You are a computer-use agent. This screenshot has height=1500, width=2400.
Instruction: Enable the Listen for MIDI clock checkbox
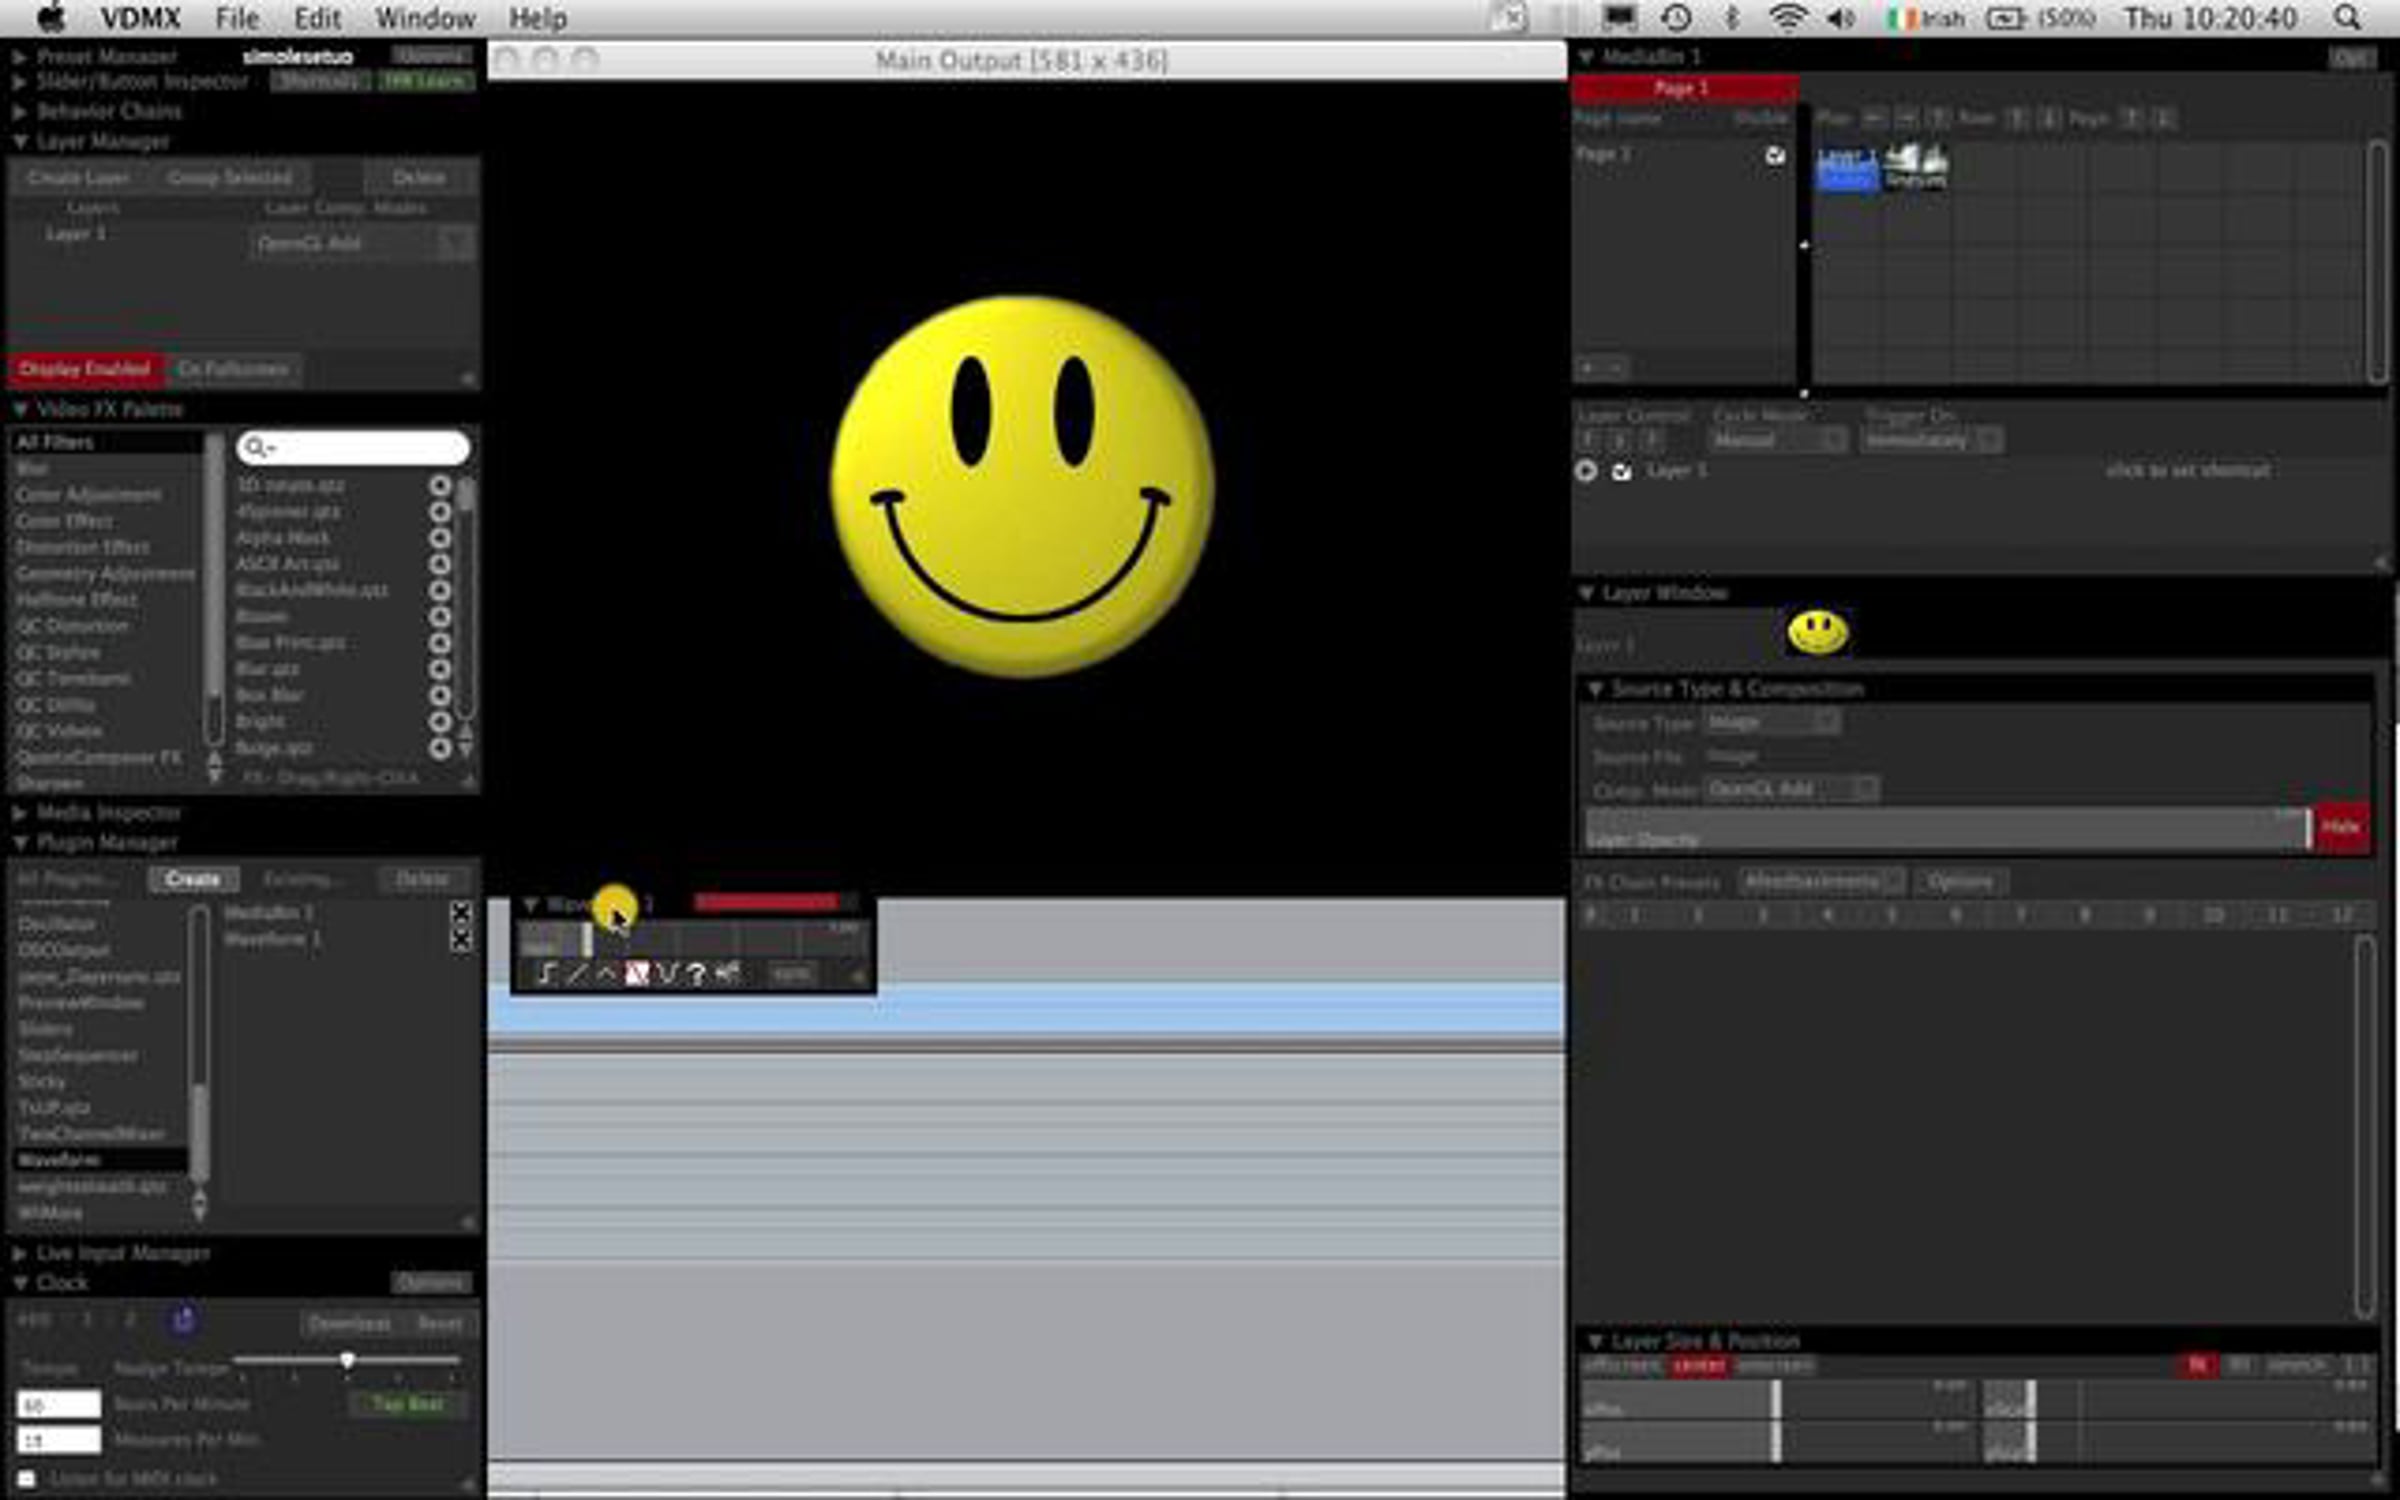pos(27,1478)
